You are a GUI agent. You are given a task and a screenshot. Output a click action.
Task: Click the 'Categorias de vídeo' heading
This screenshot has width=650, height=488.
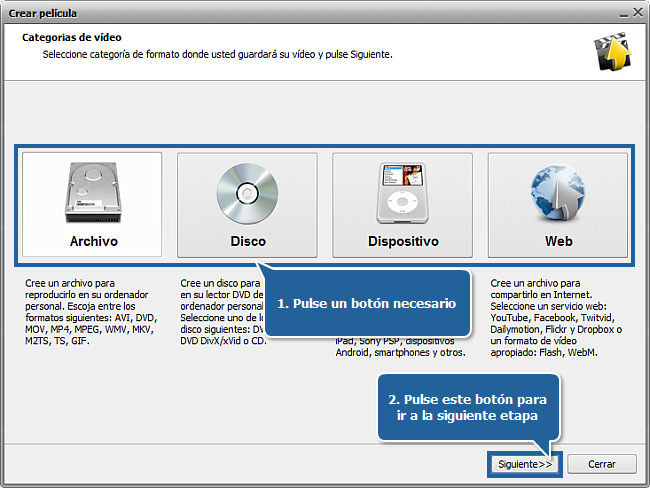72,37
